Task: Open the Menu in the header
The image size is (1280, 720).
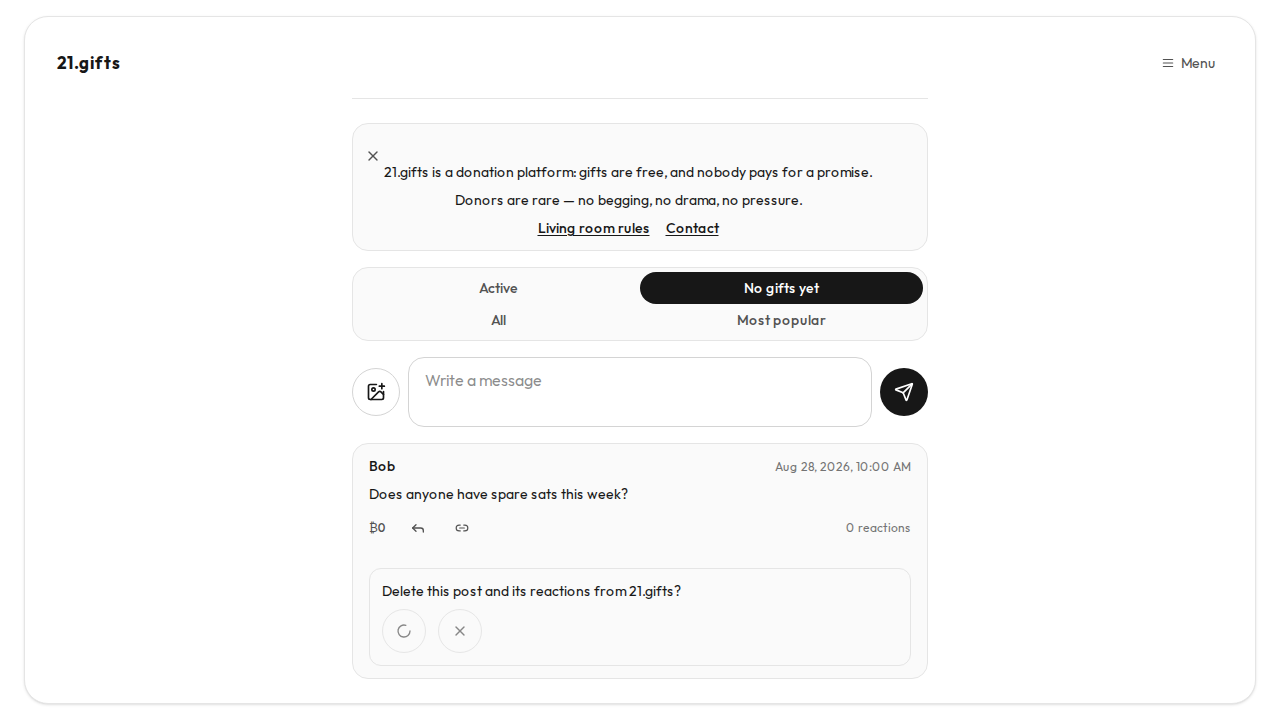Action: click(1188, 63)
